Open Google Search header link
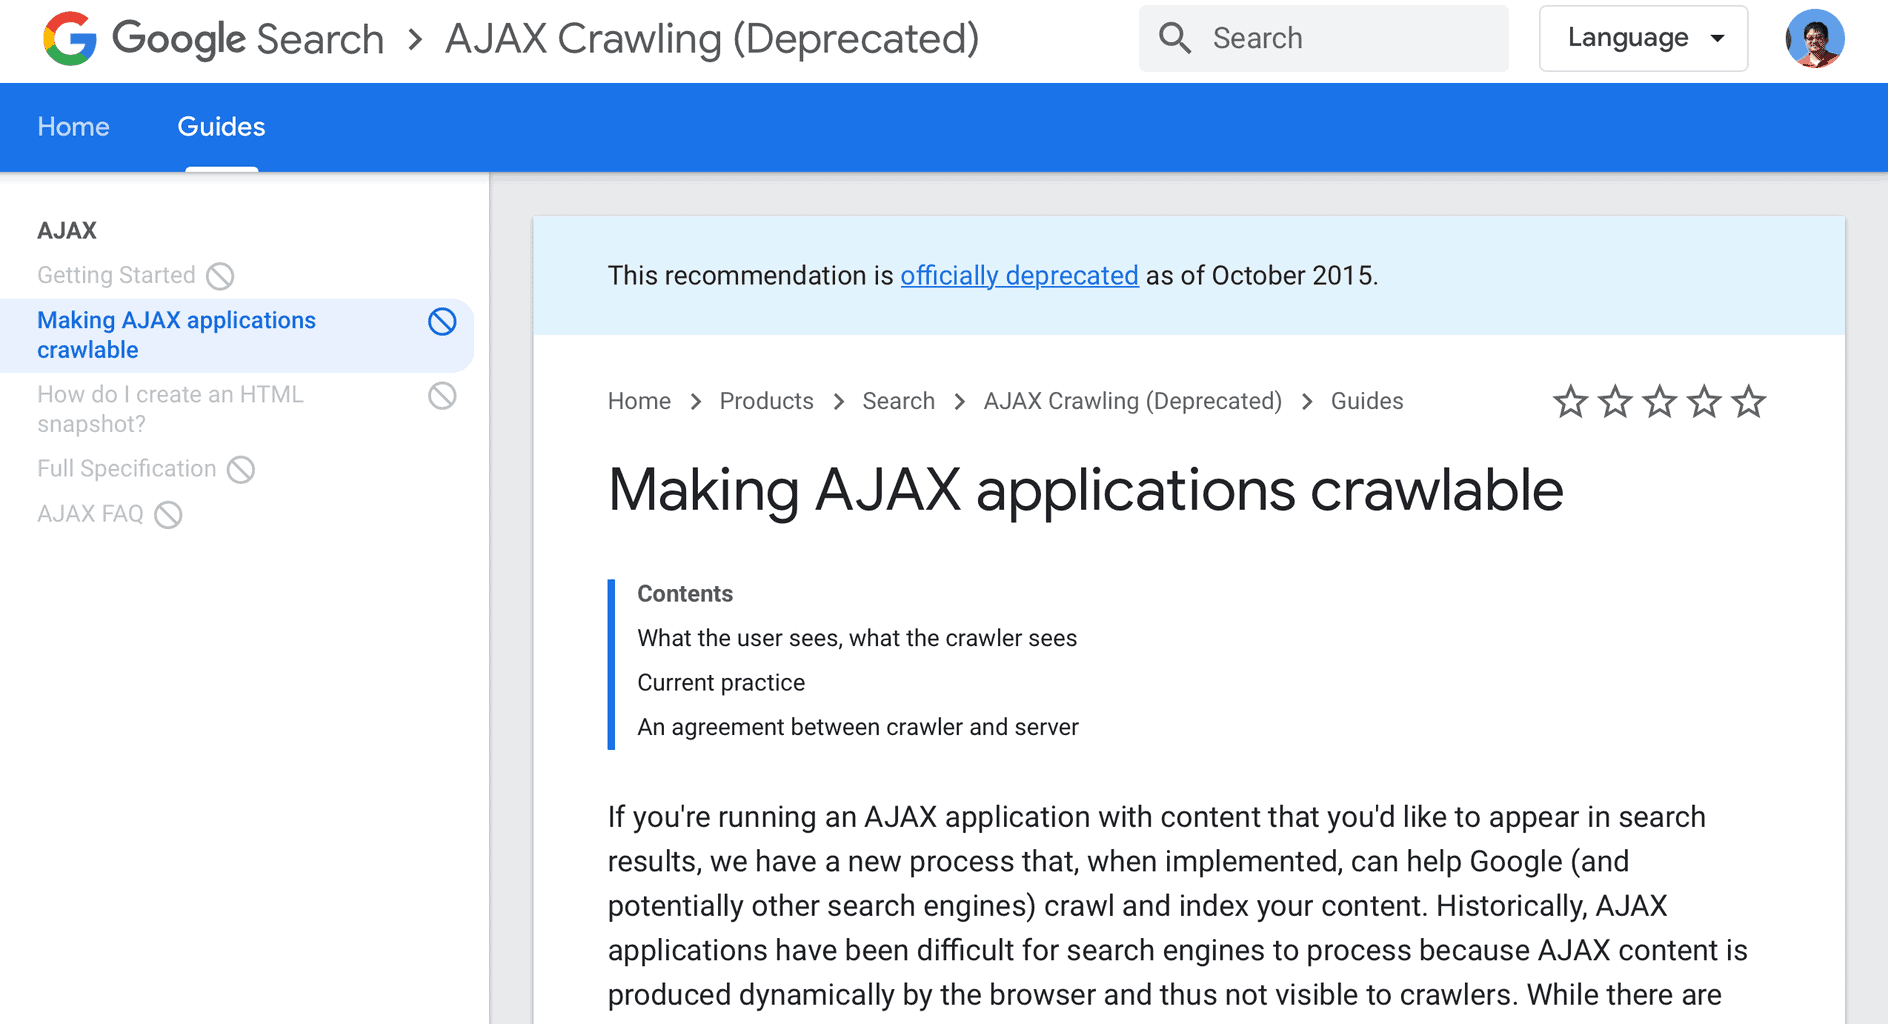The image size is (1888, 1024). tap(248, 39)
